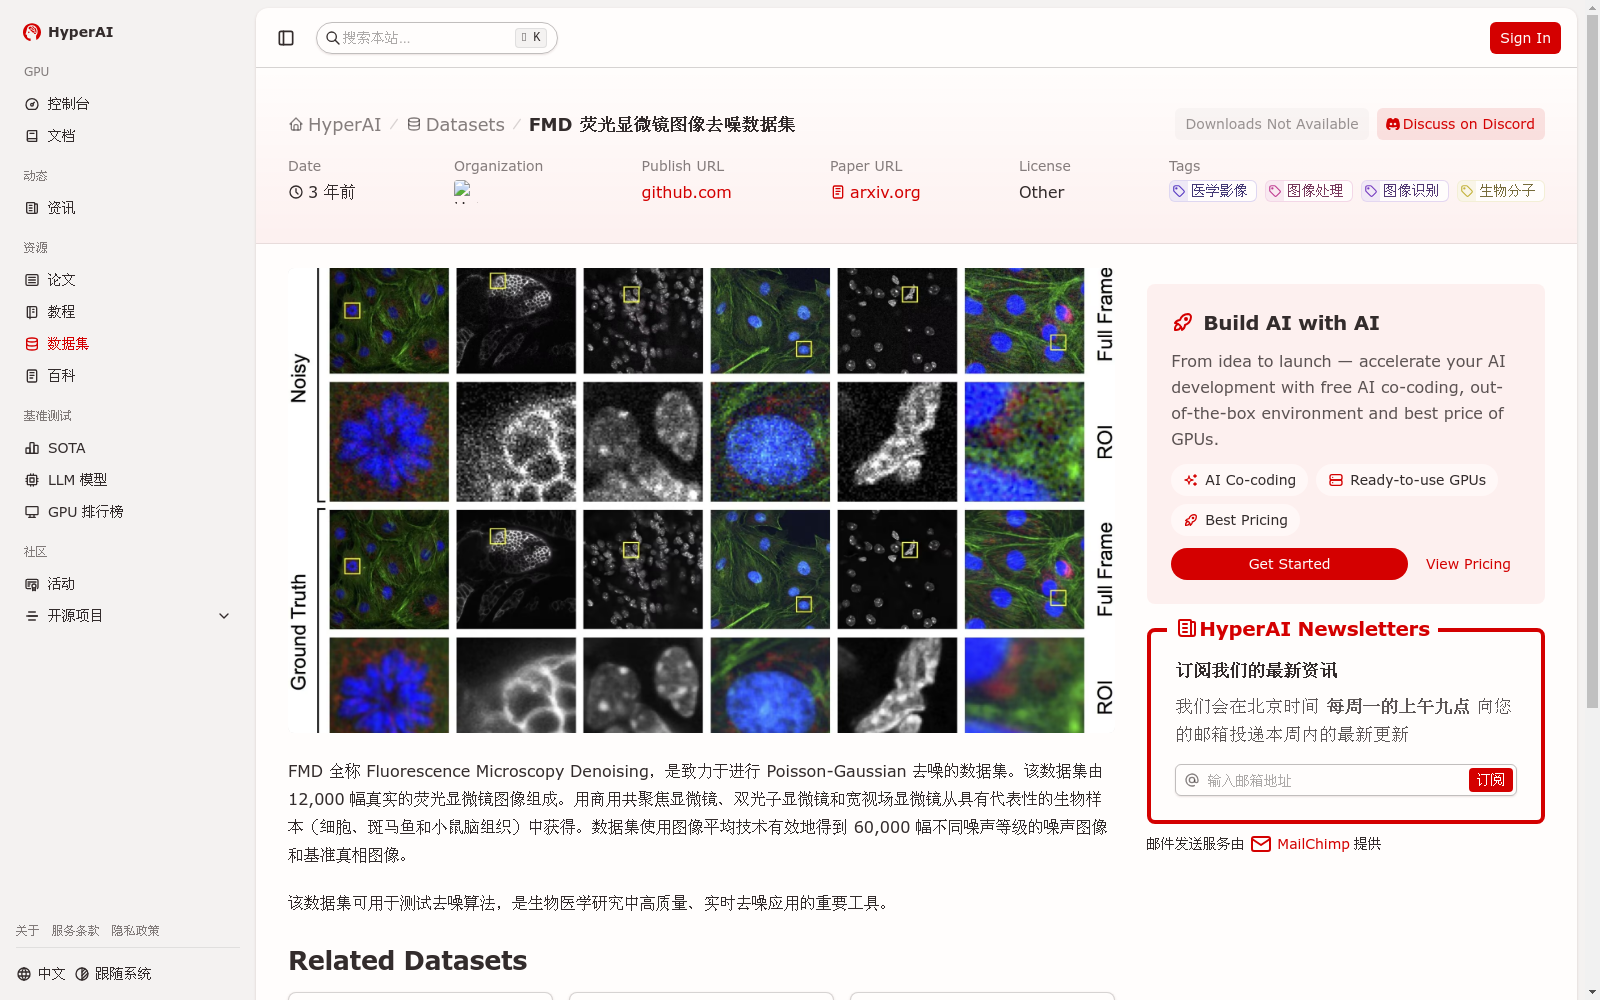The image size is (1600, 1000).
Task: Click the search magnifier icon
Action: [333, 38]
